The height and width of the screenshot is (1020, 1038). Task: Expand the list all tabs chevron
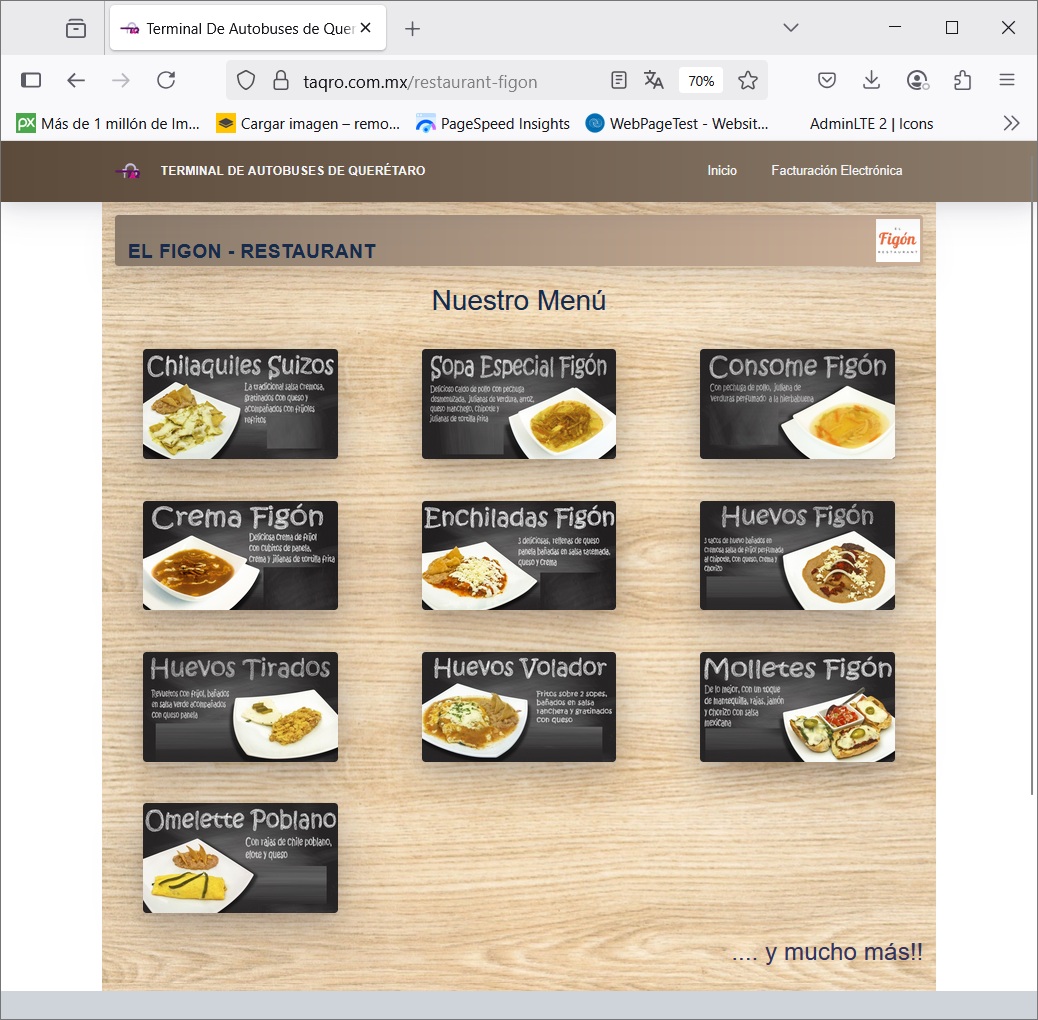click(x=791, y=28)
